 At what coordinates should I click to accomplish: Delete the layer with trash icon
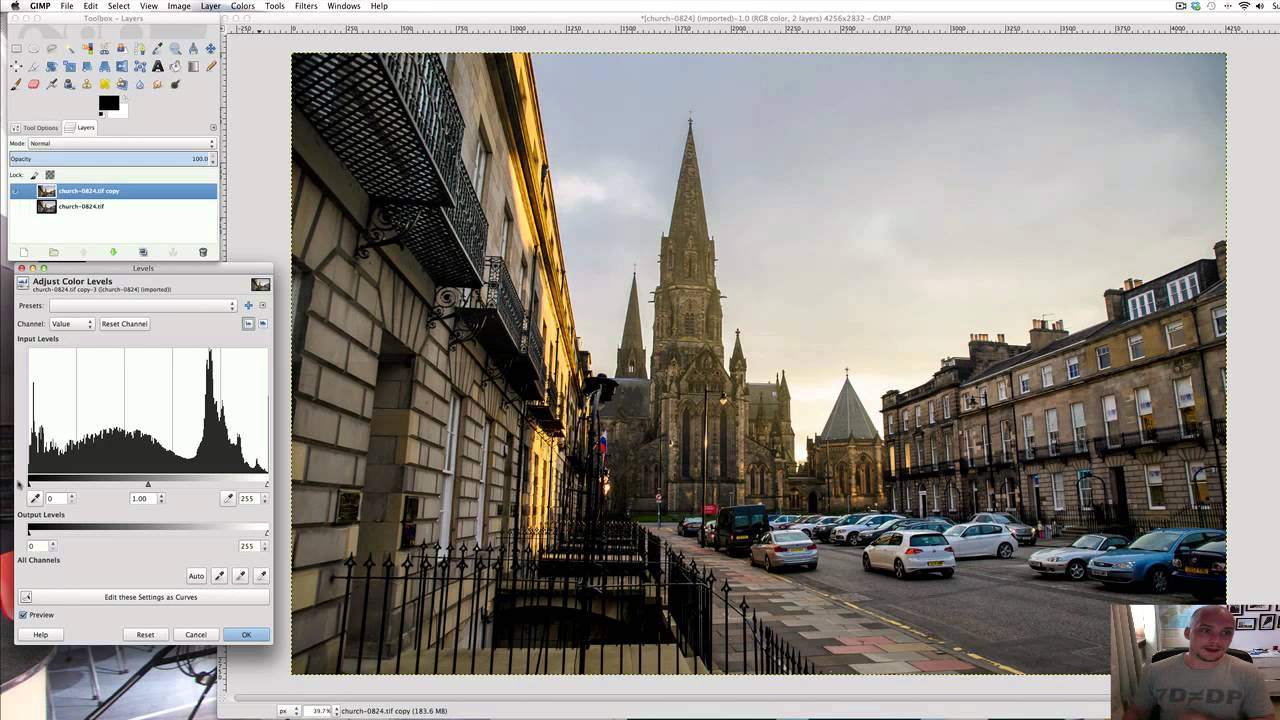pyautogui.click(x=203, y=252)
